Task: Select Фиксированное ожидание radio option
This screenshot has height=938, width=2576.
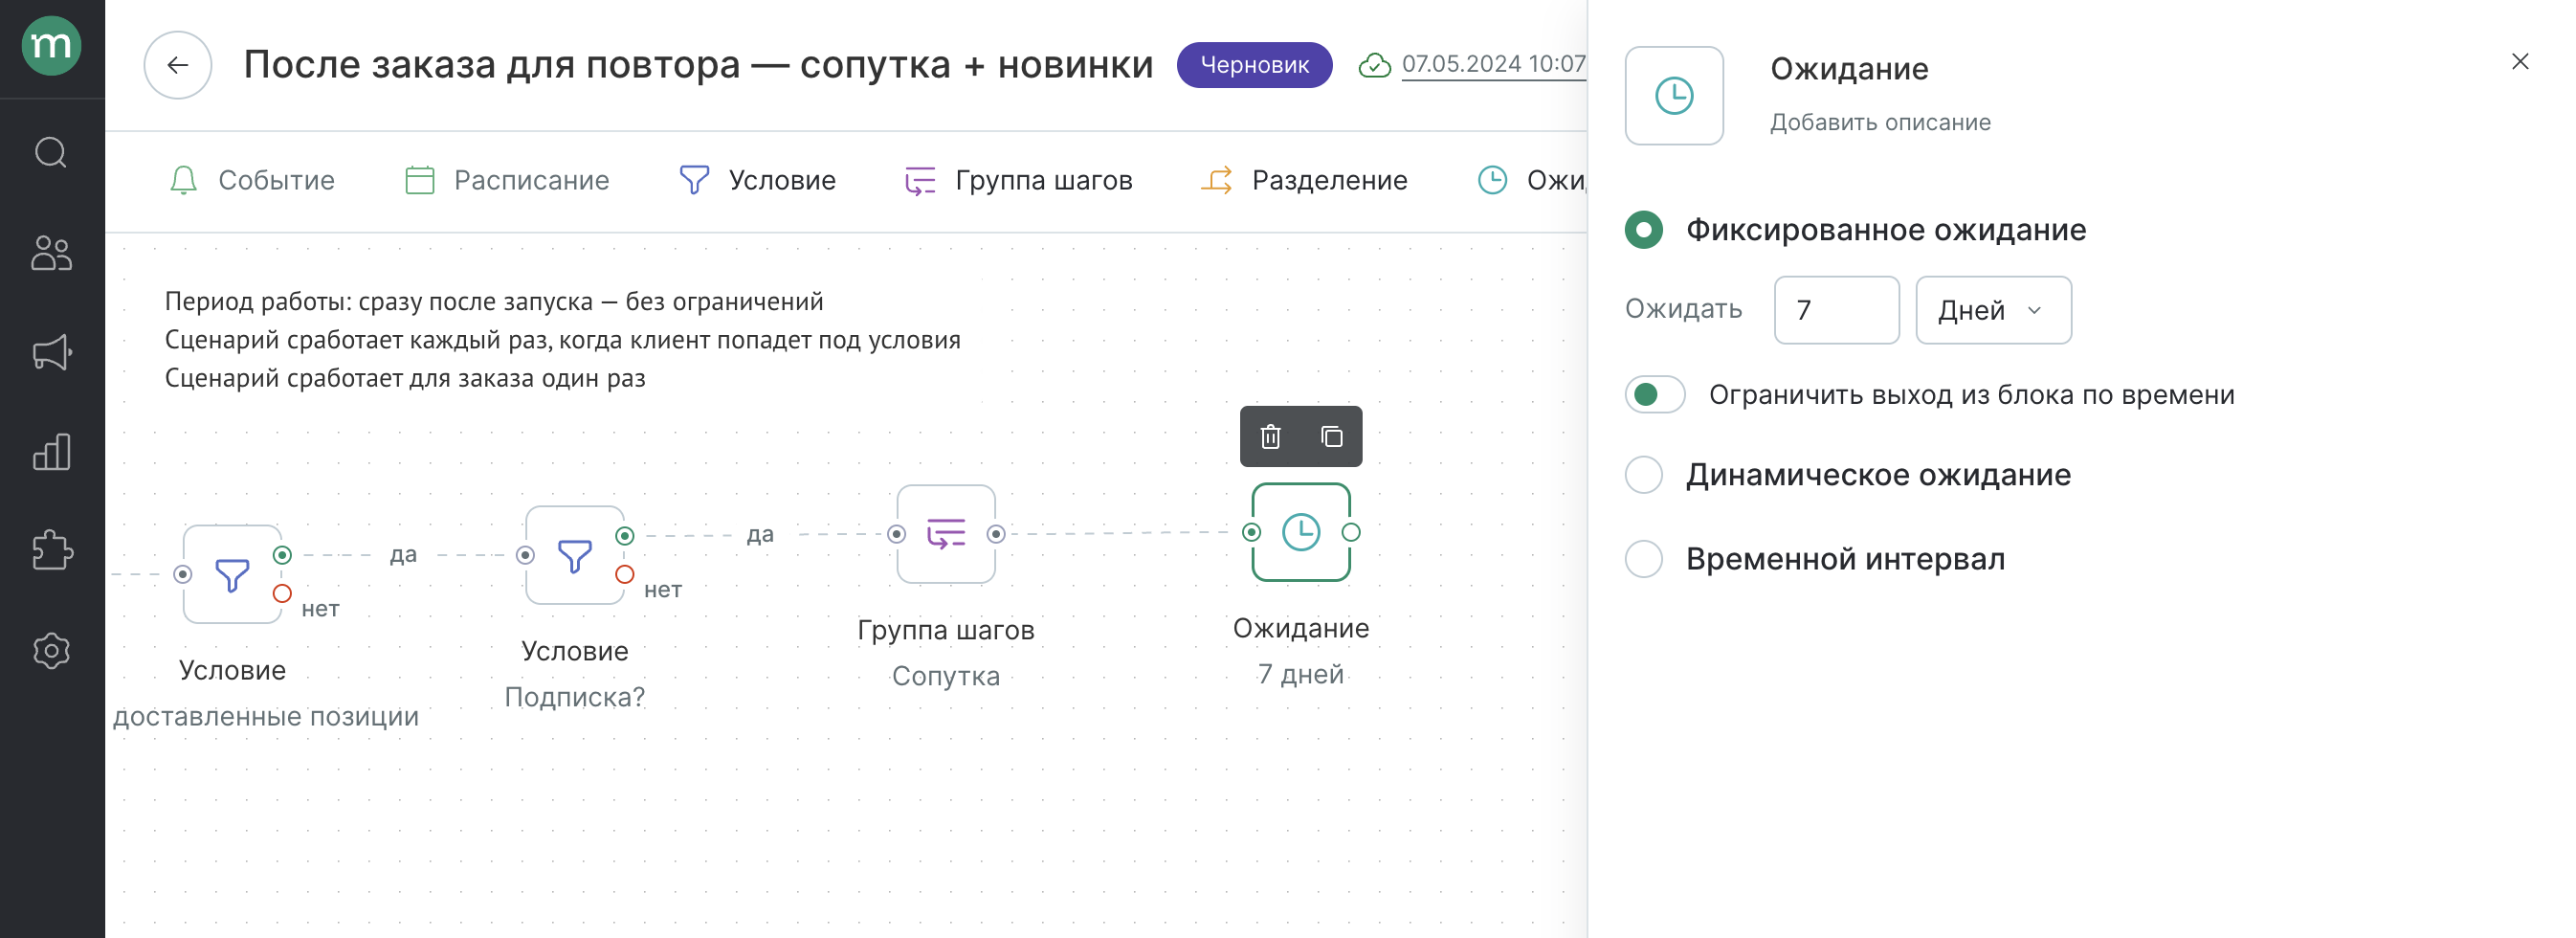Action: coord(1643,230)
